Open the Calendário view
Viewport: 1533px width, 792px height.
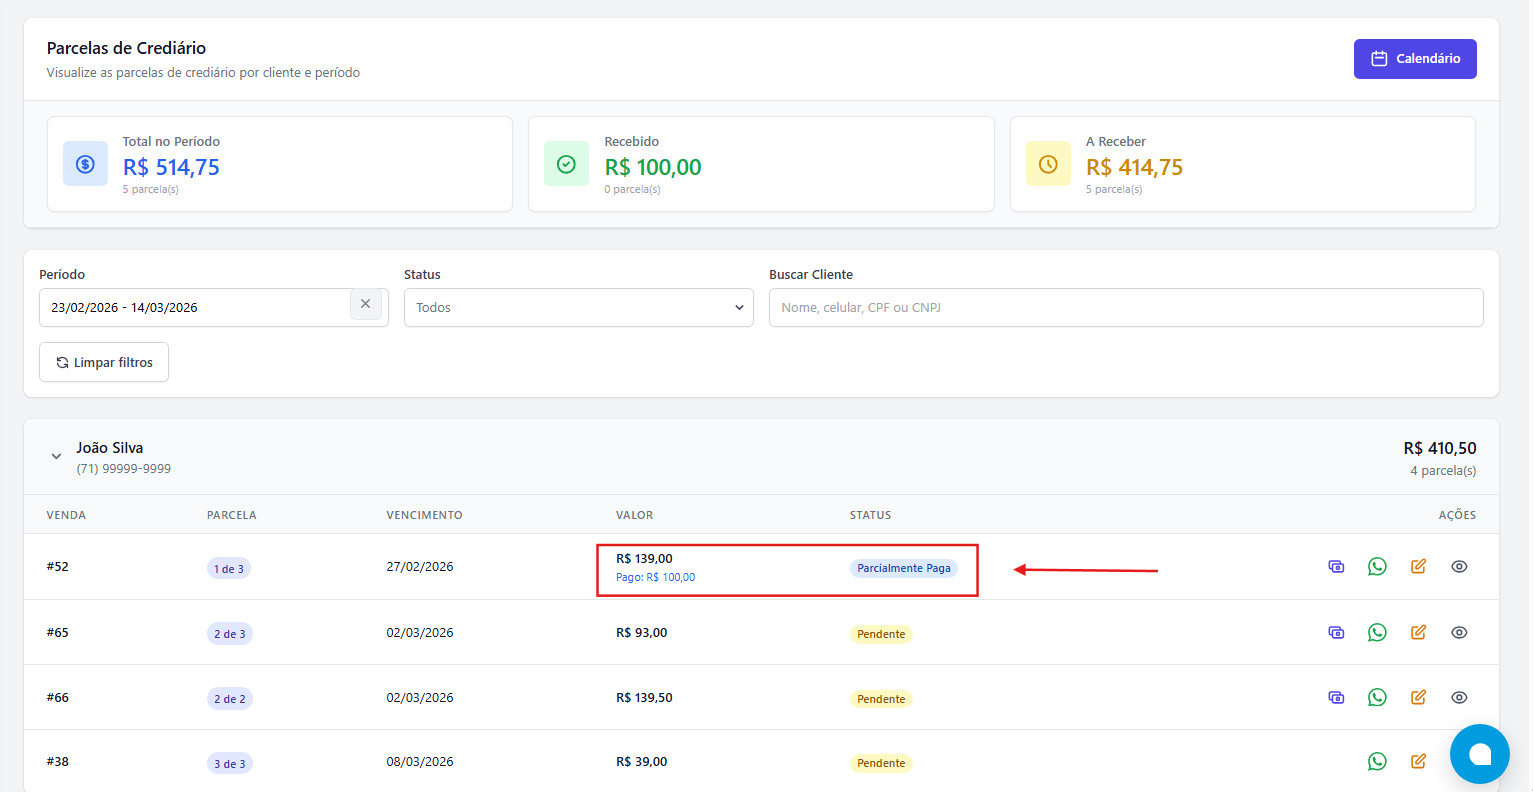pos(1414,59)
